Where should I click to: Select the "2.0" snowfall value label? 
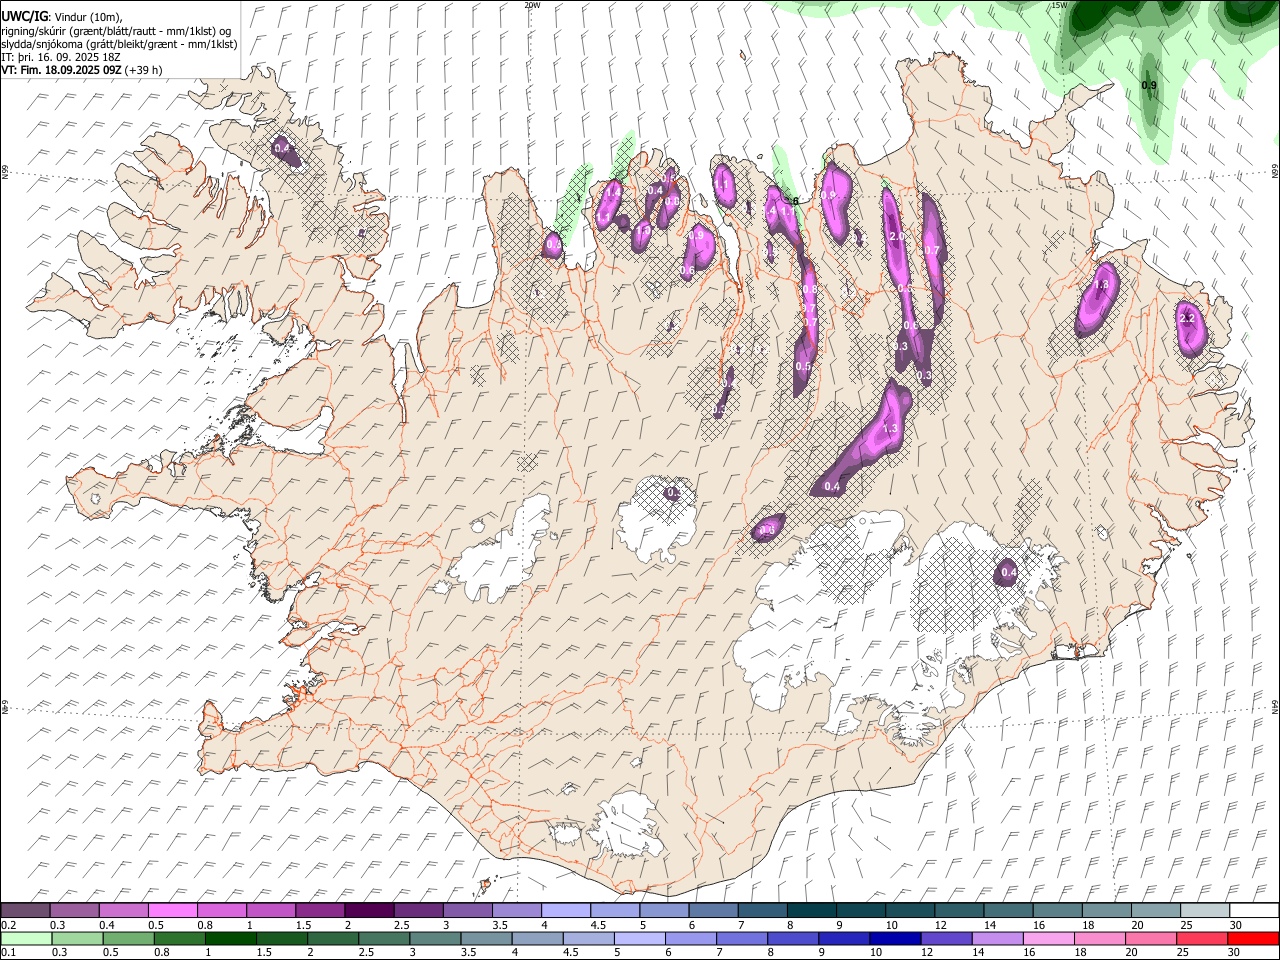coord(897,237)
